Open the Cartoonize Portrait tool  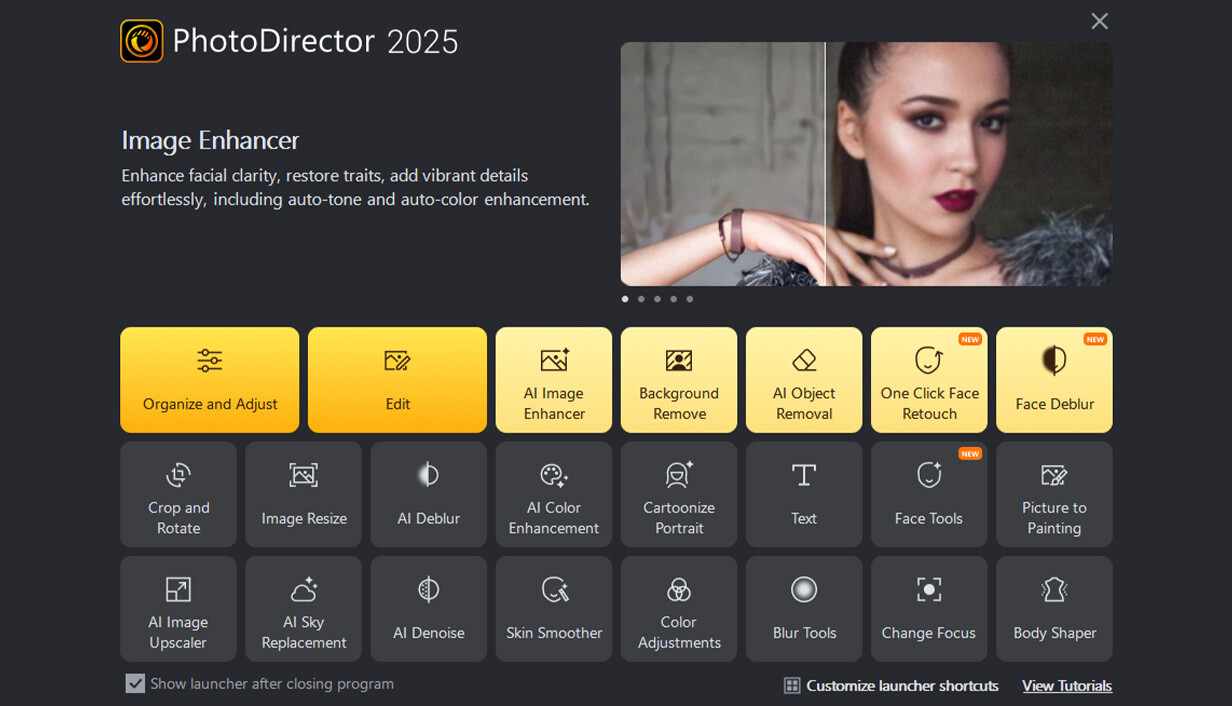coord(679,495)
